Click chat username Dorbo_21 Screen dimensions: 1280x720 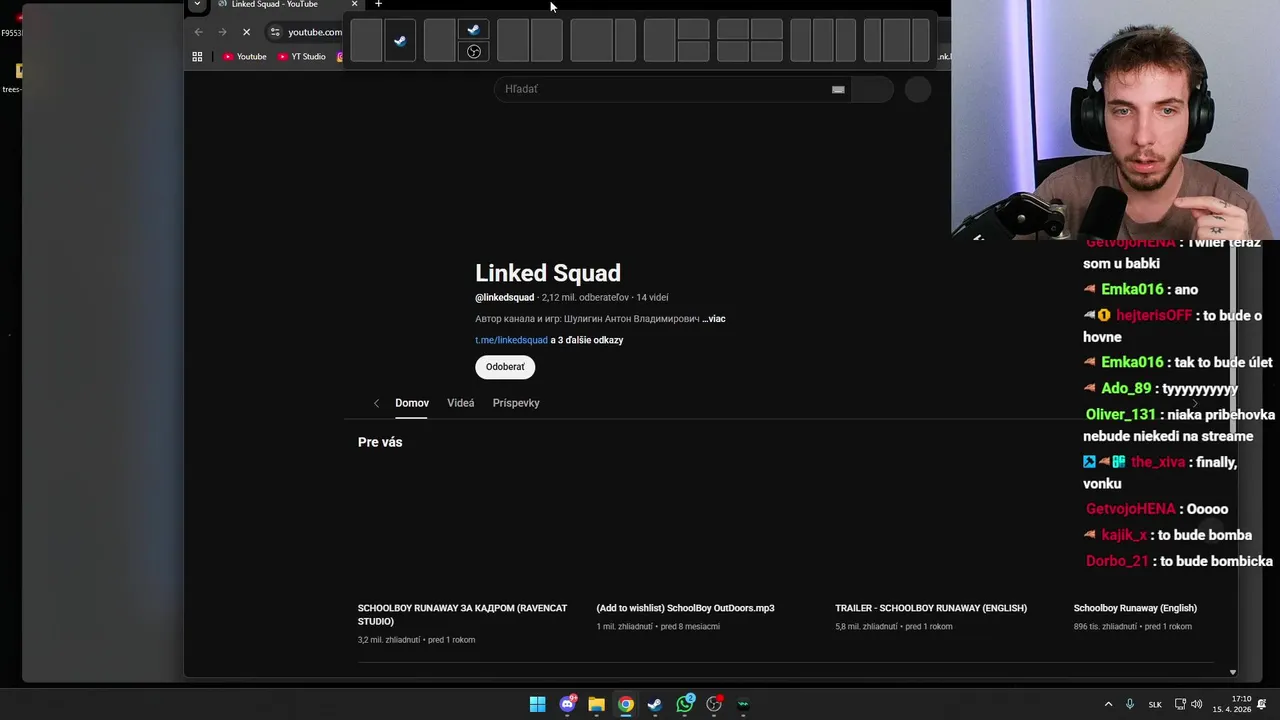pos(1118,561)
